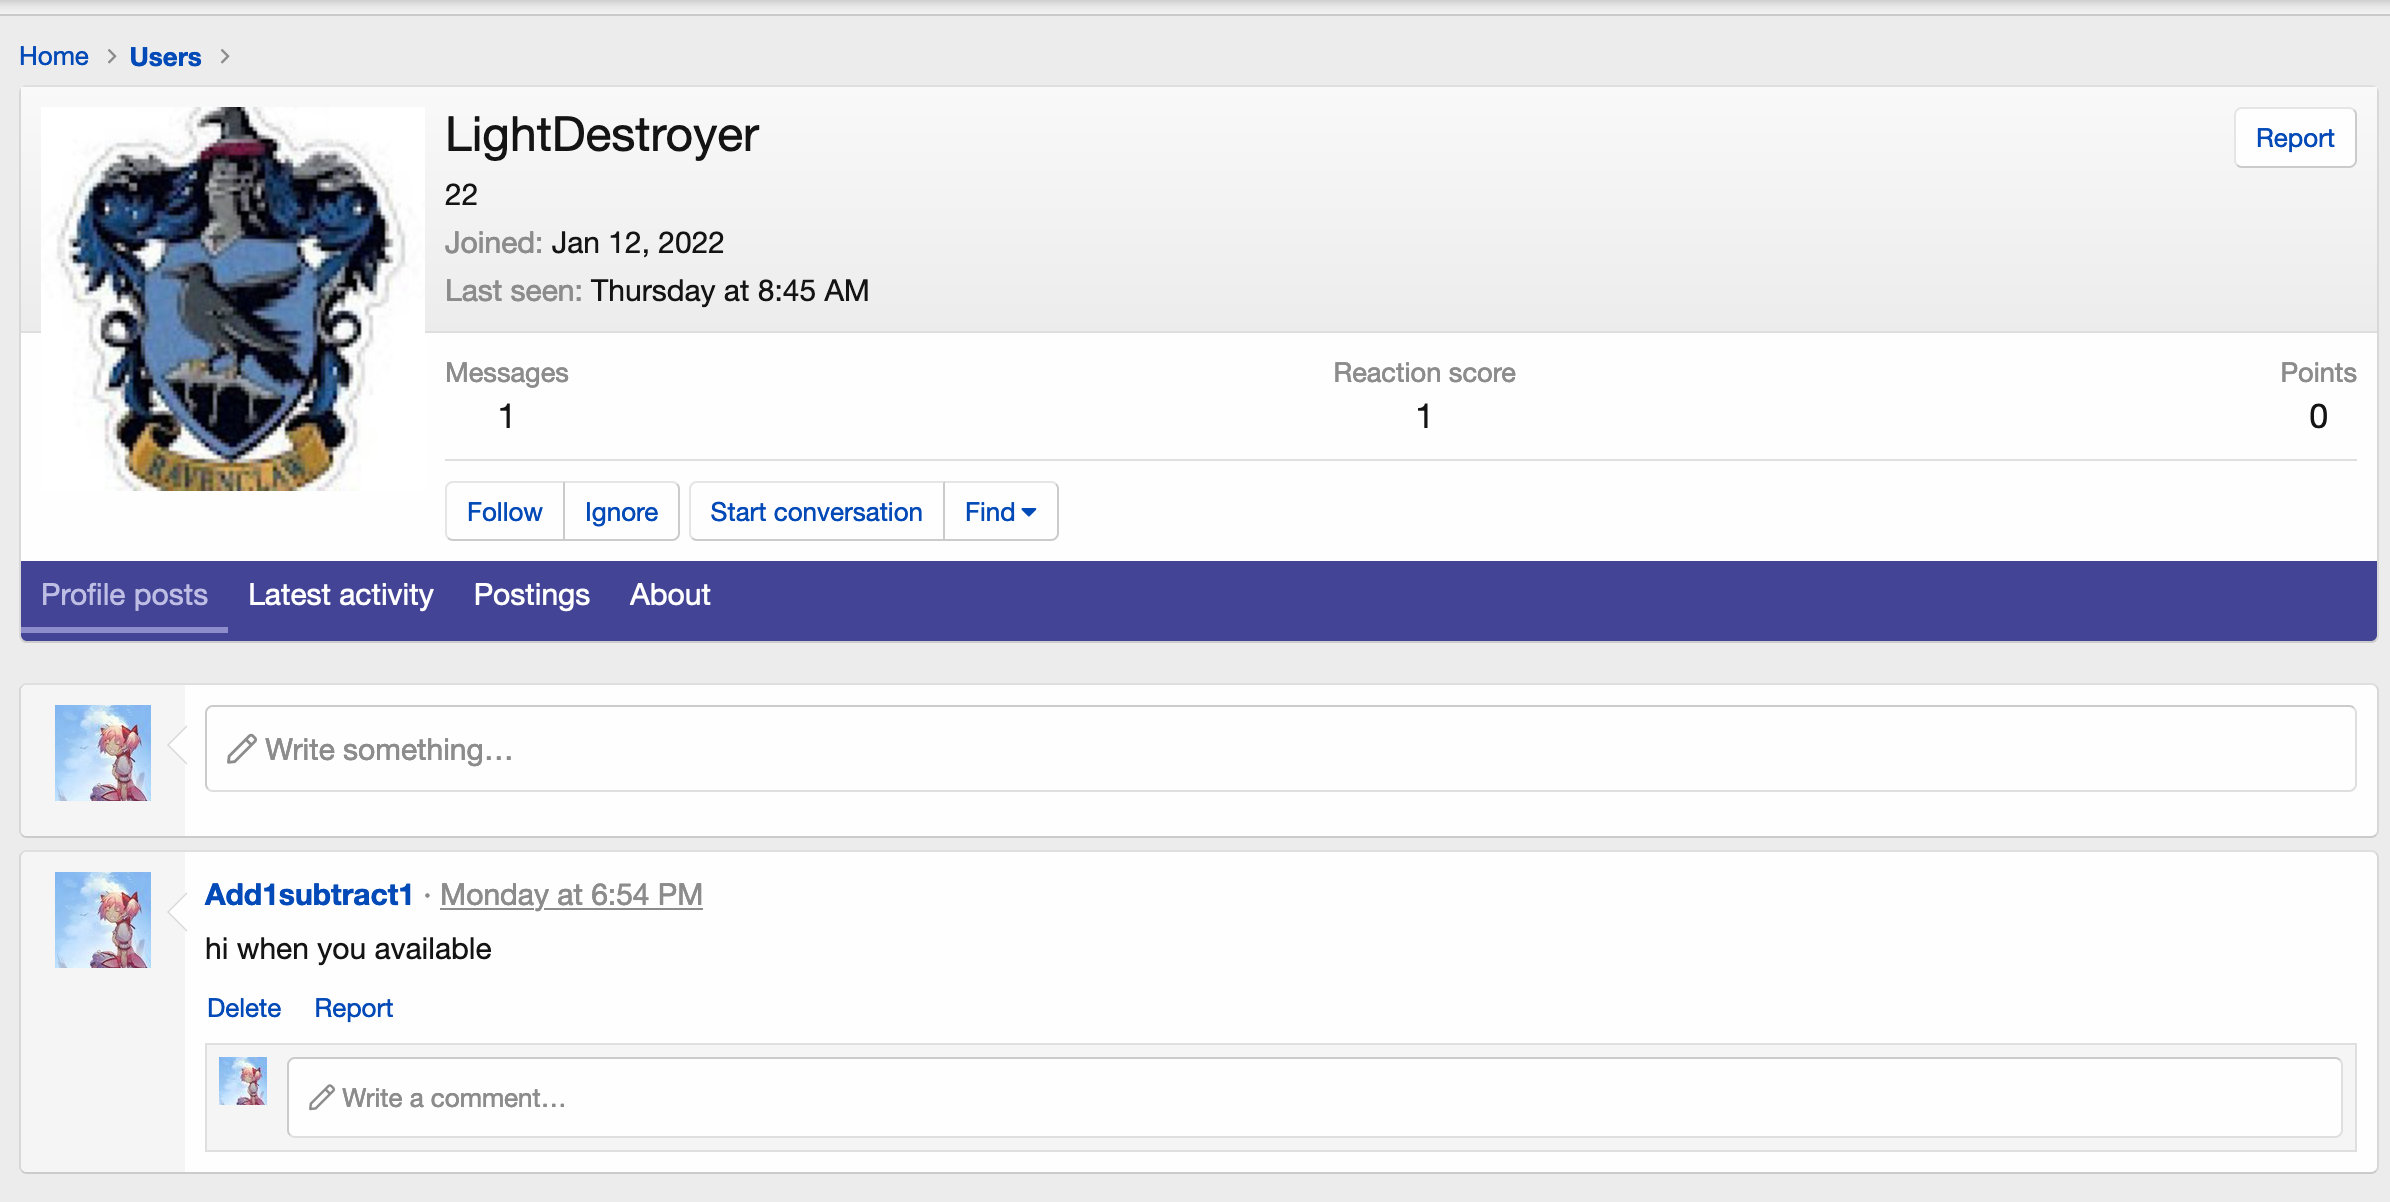Open the About tab

(x=670, y=595)
